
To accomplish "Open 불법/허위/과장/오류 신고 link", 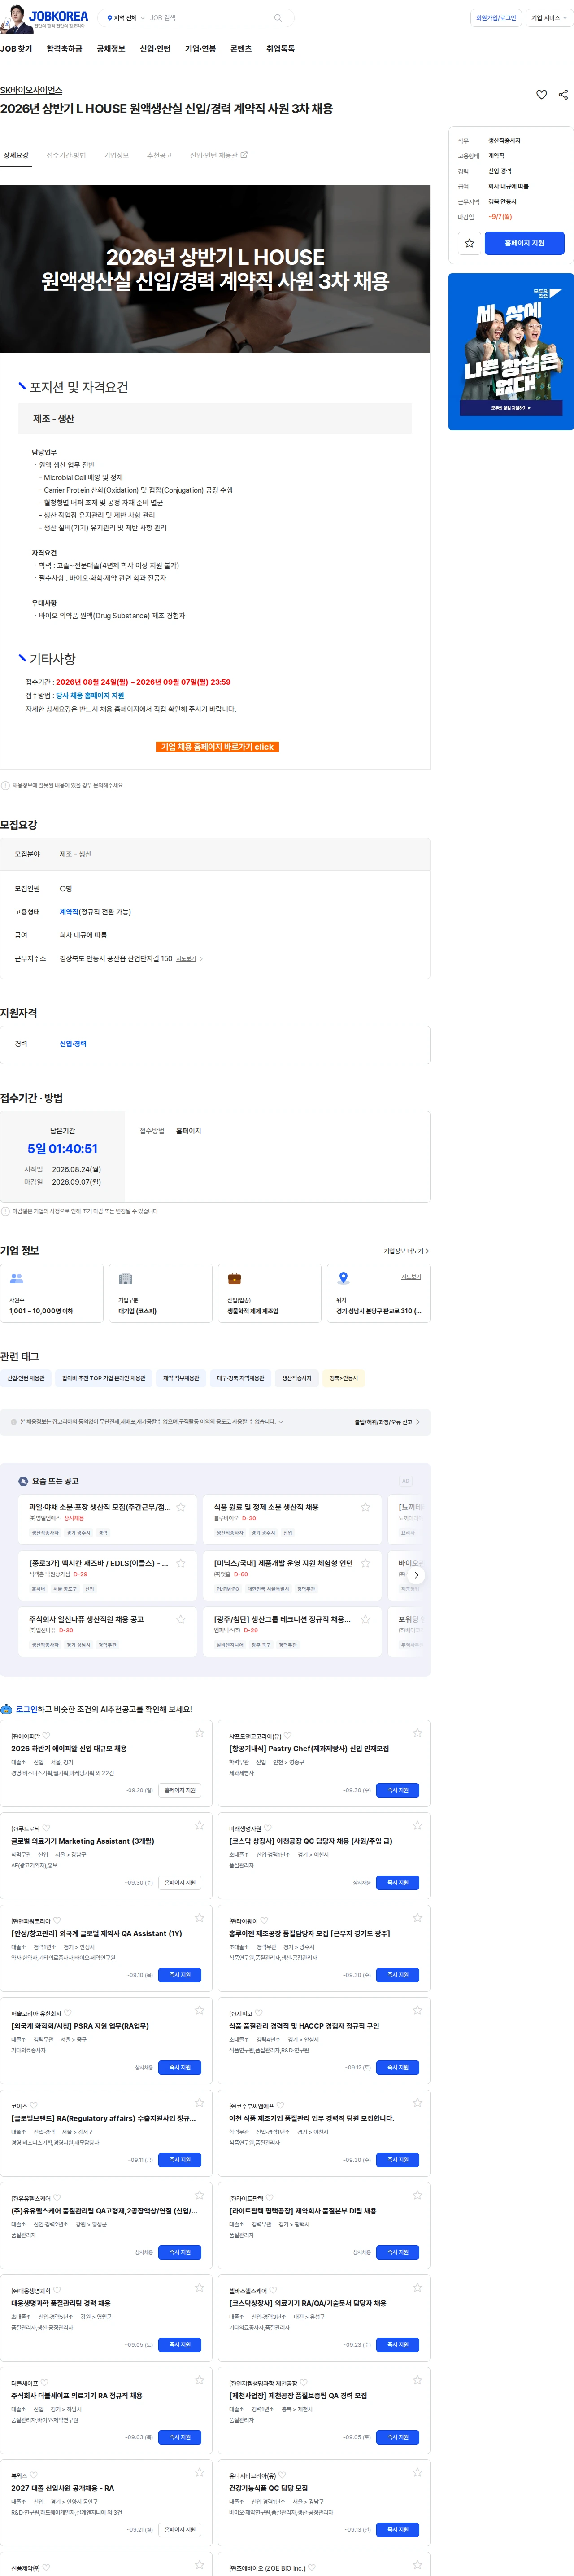I will 386,1421.
